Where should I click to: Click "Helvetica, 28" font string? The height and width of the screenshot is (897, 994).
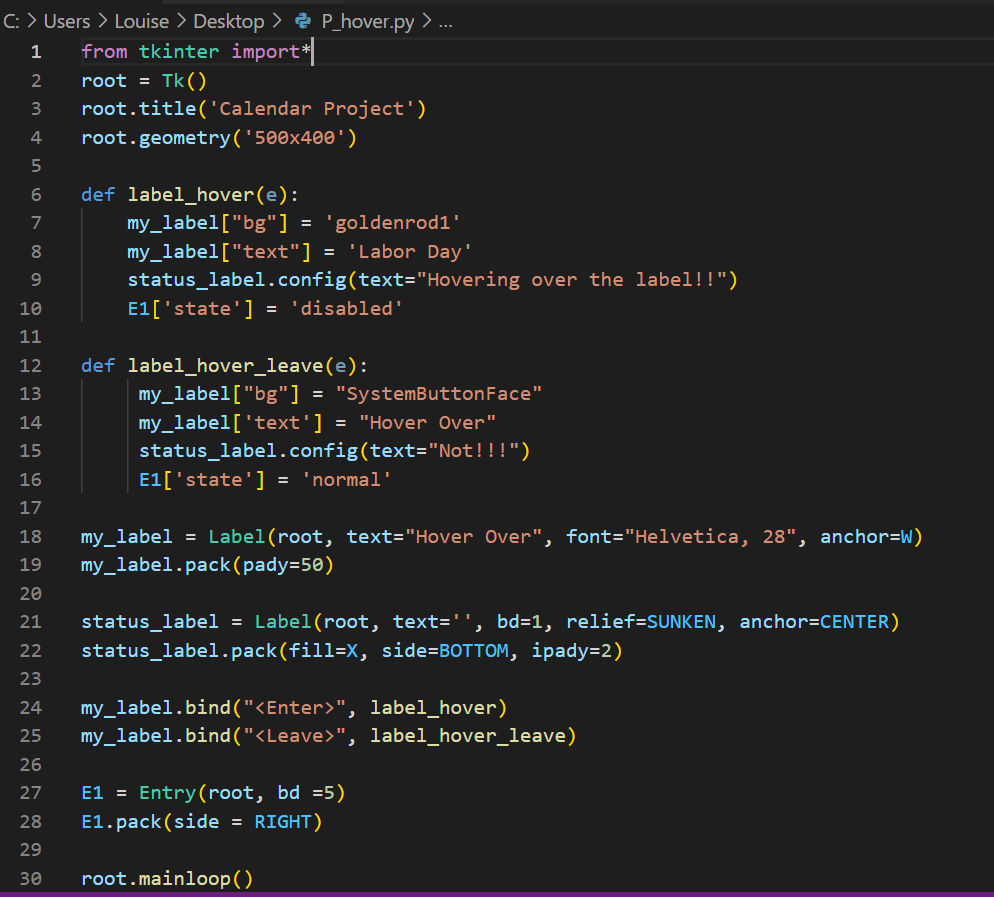click(x=710, y=537)
